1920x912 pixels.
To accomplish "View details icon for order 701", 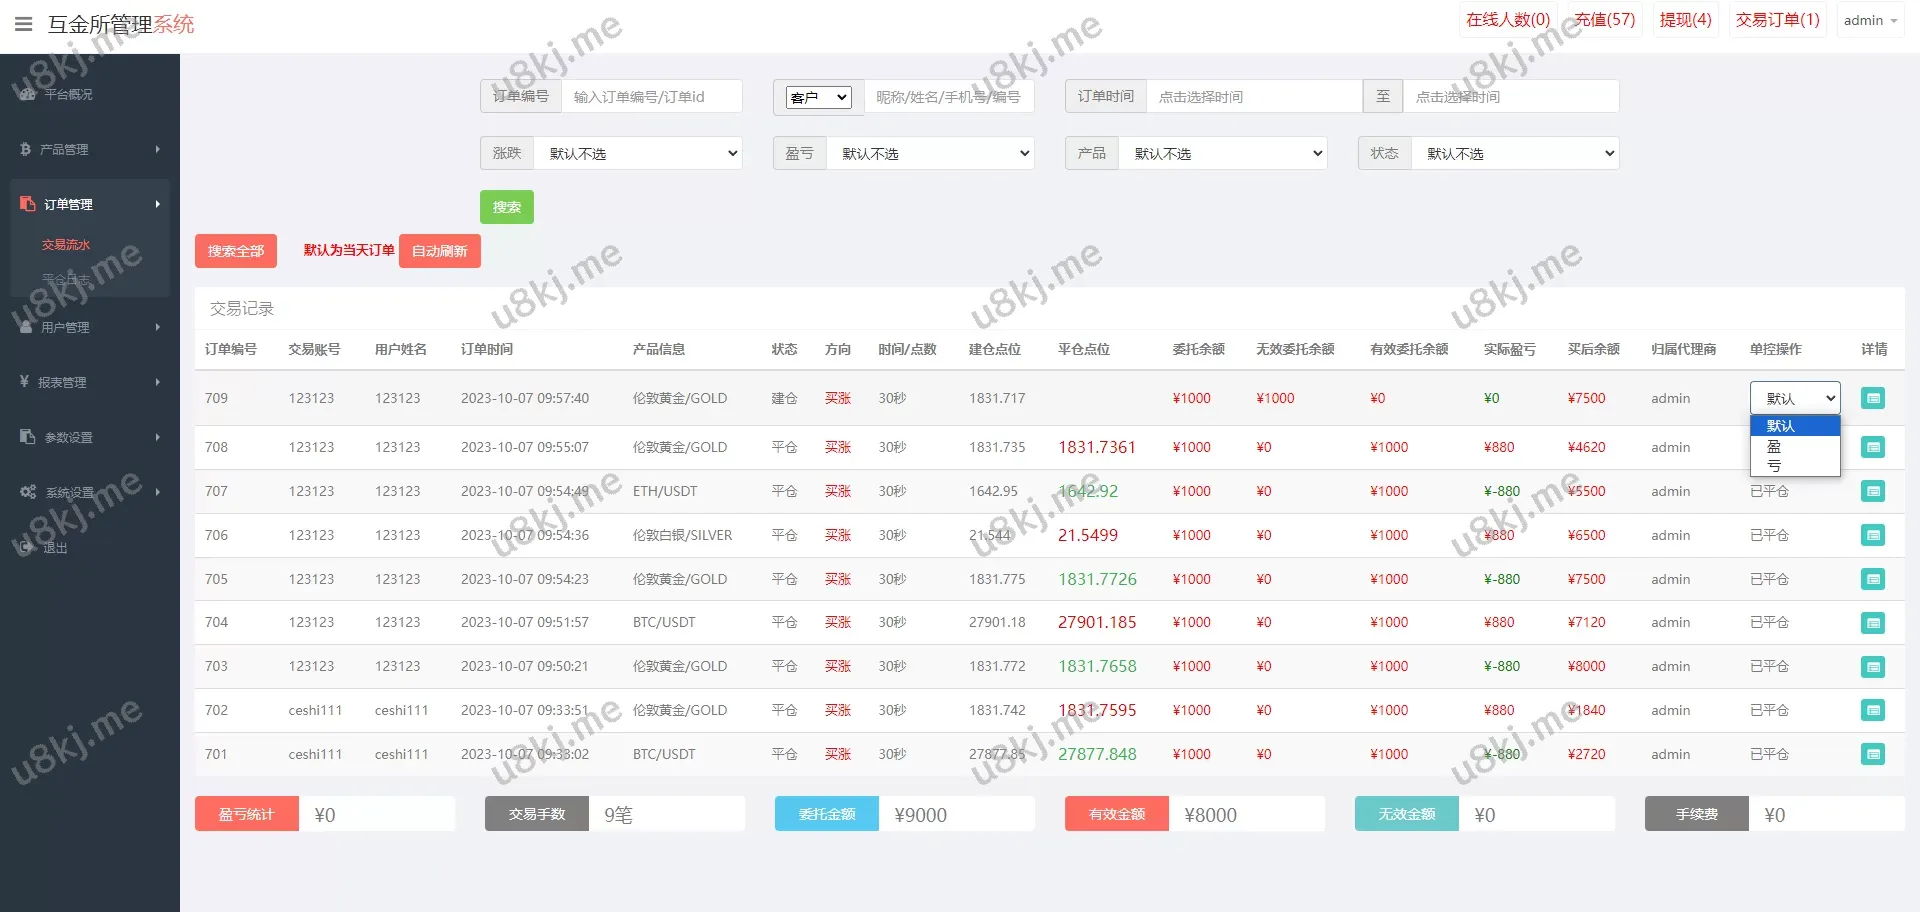I will (1872, 754).
